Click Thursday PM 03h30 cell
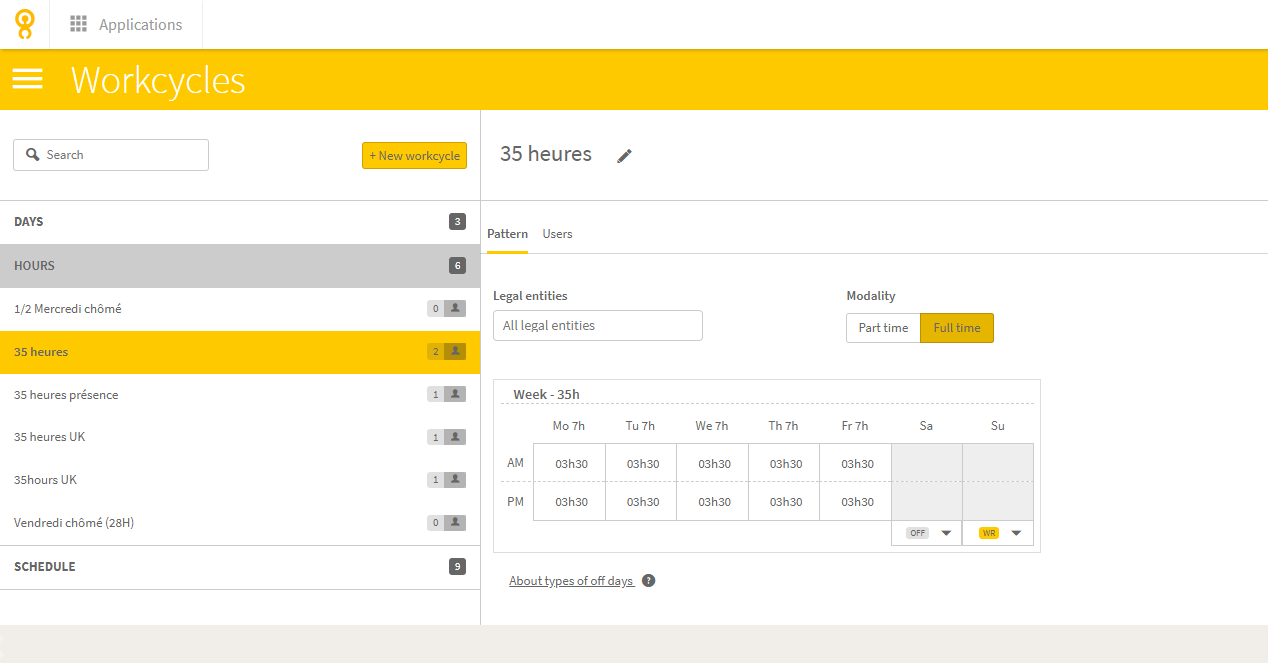Viewport: 1268px width, 663px height. coord(785,501)
